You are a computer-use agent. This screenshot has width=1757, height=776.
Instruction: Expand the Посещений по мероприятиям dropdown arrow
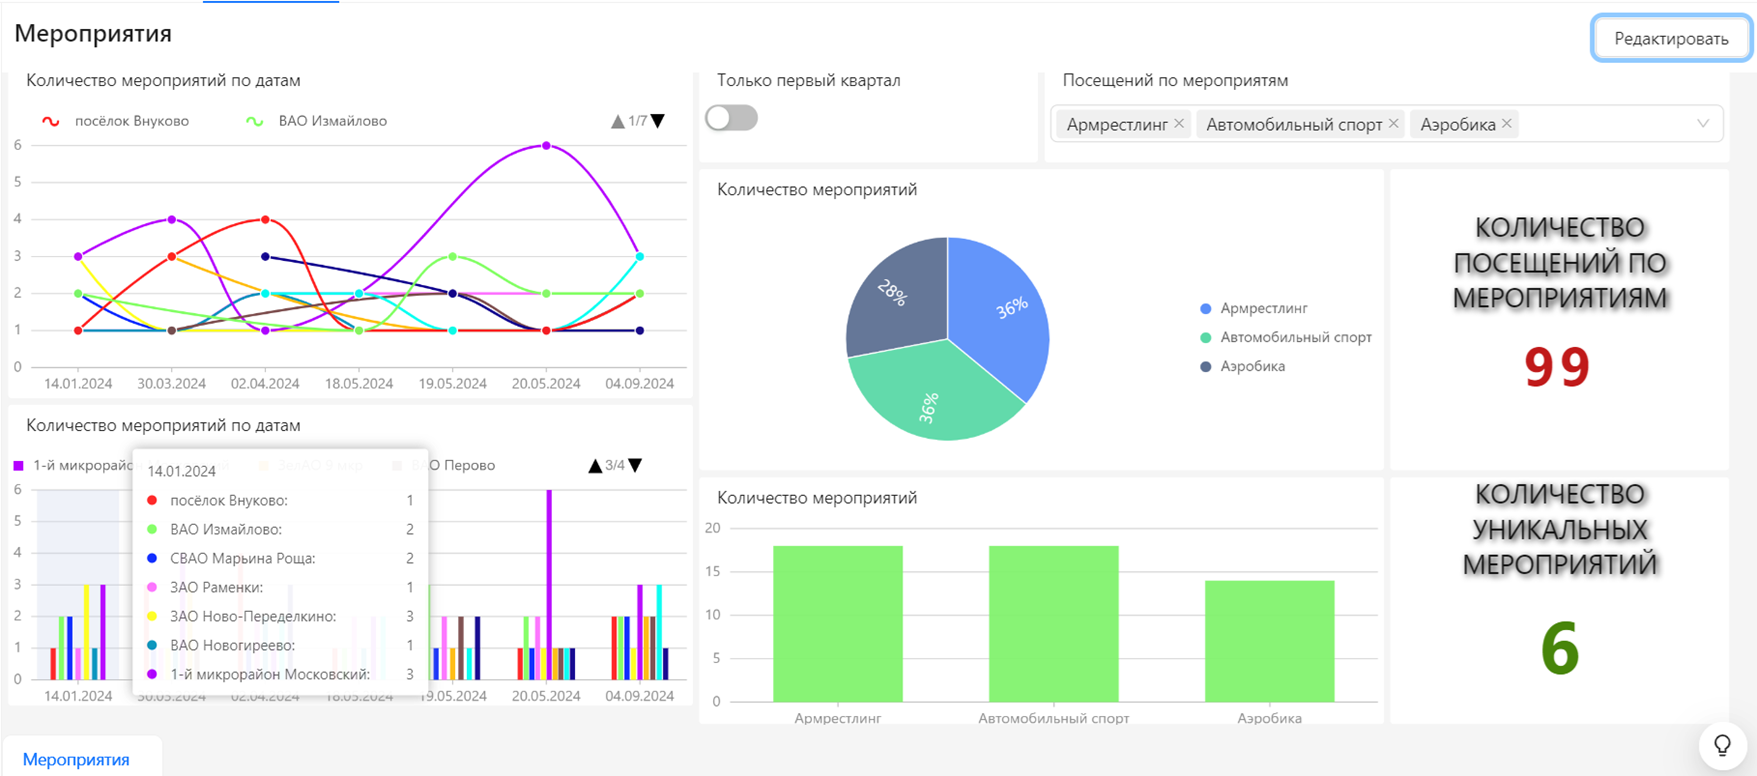pos(1703,124)
